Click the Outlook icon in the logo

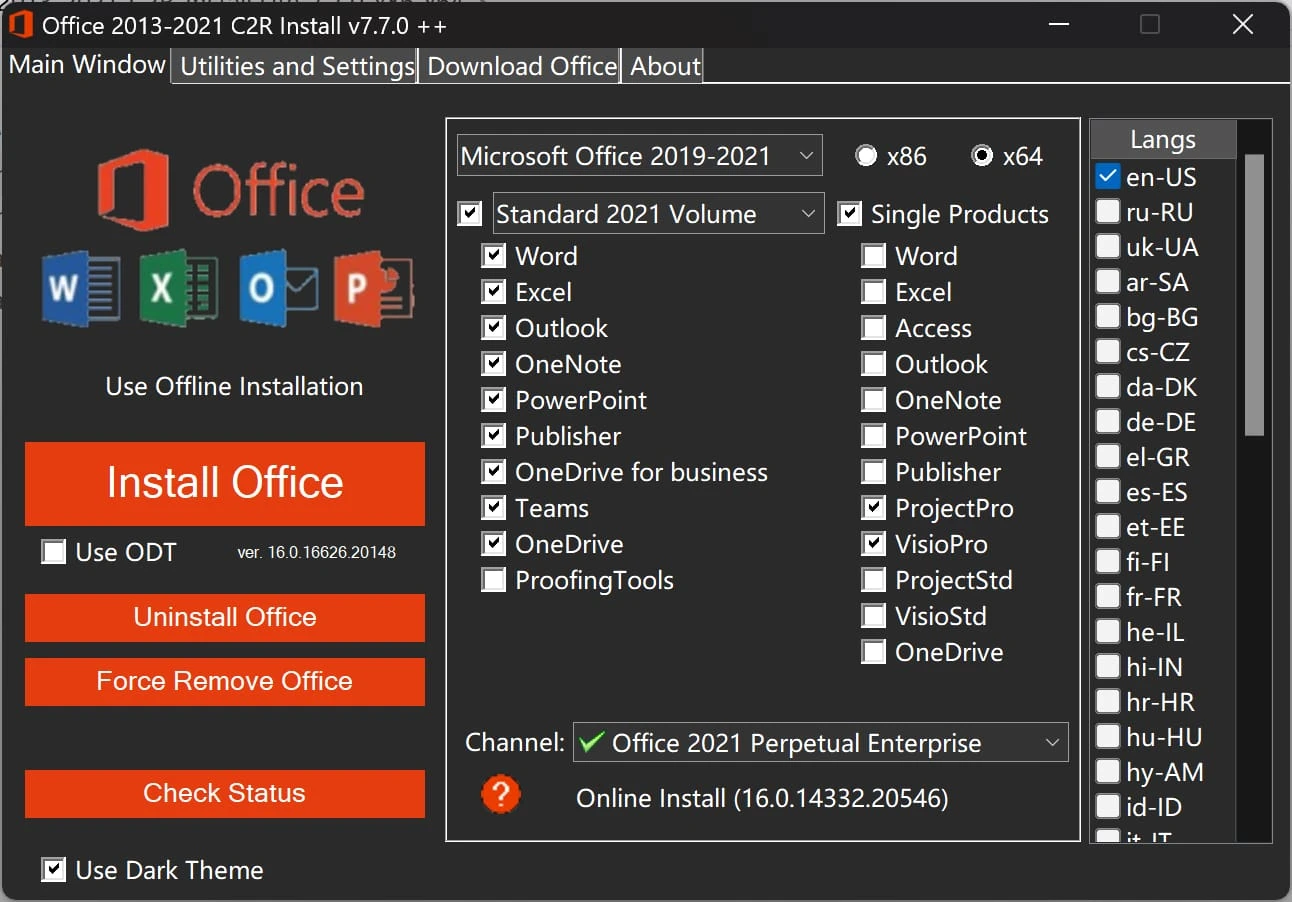[278, 288]
